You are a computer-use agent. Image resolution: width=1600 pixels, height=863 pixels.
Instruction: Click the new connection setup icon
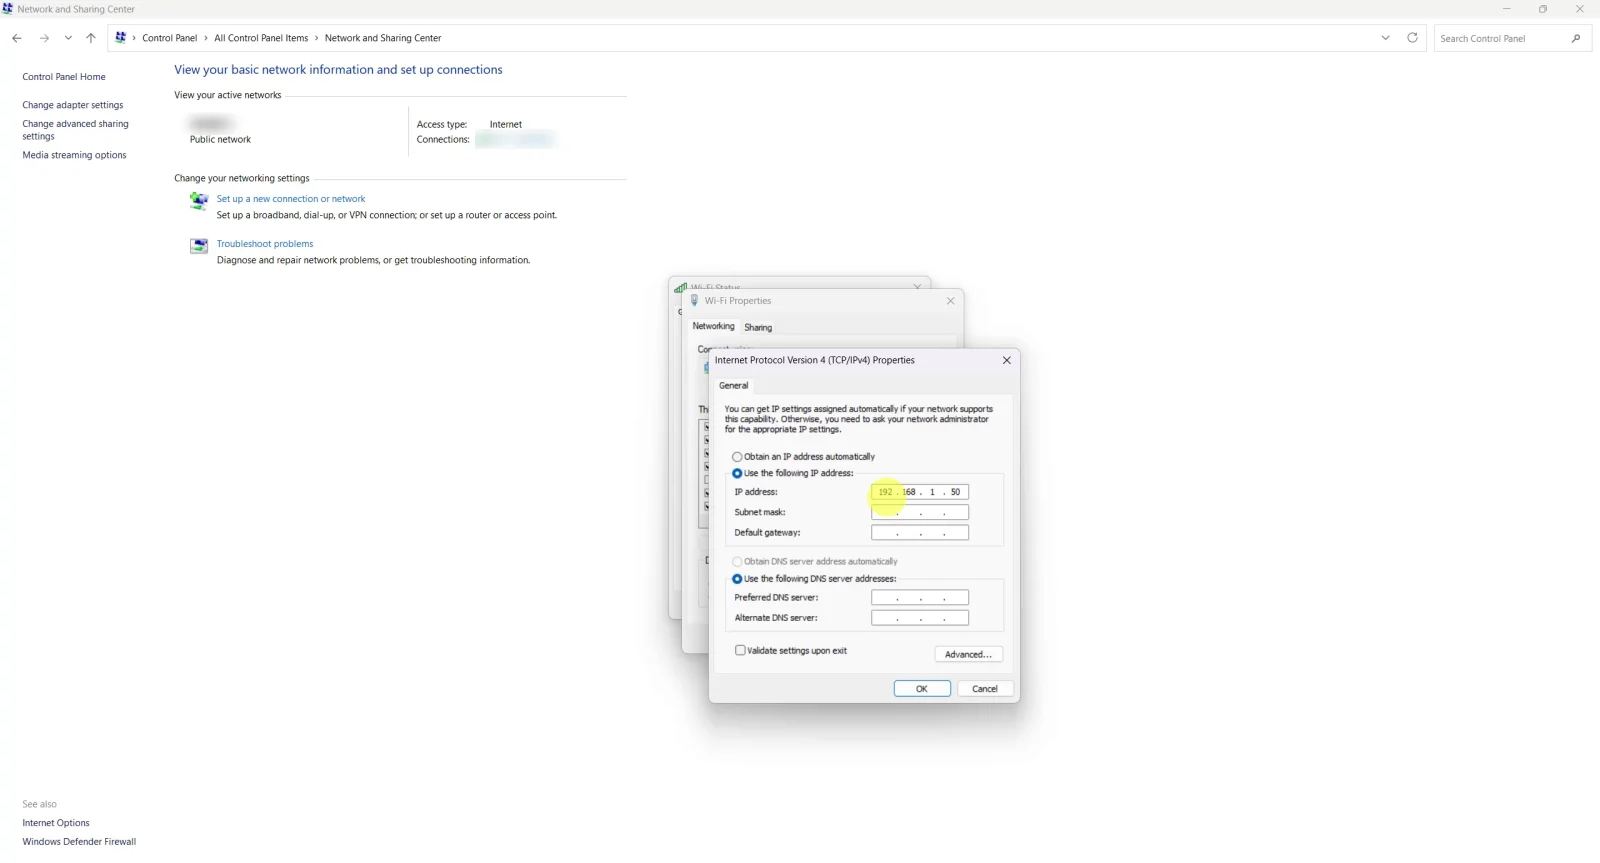tap(199, 201)
